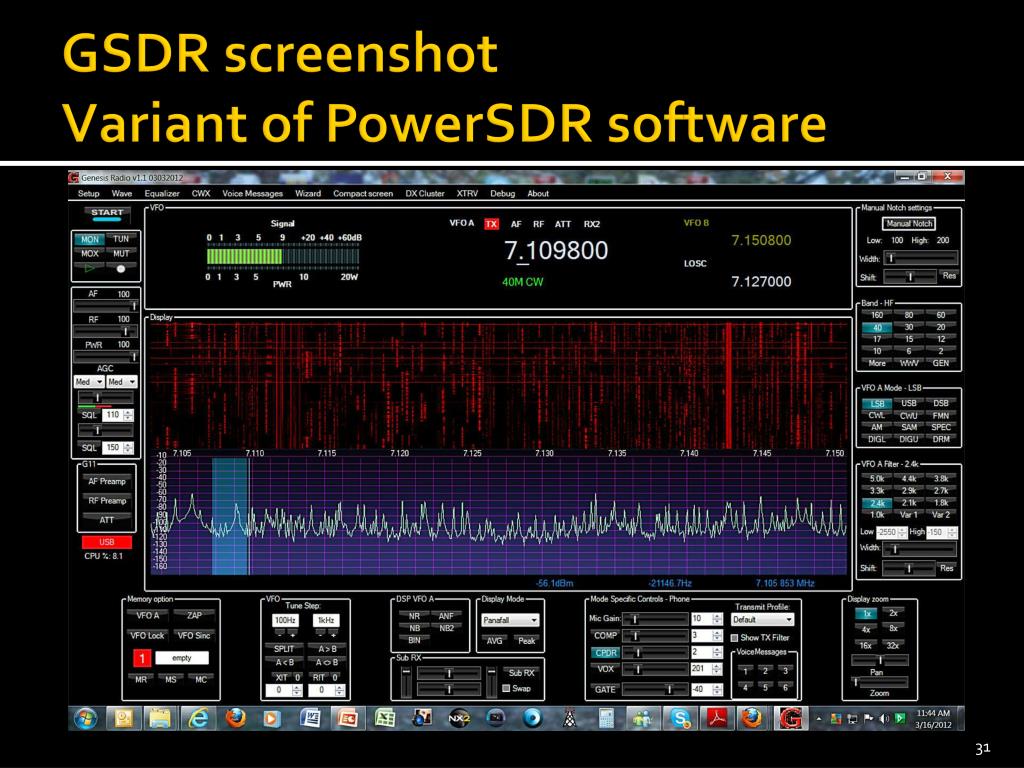Click the memory name field showing empty

(x=182, y=658)
